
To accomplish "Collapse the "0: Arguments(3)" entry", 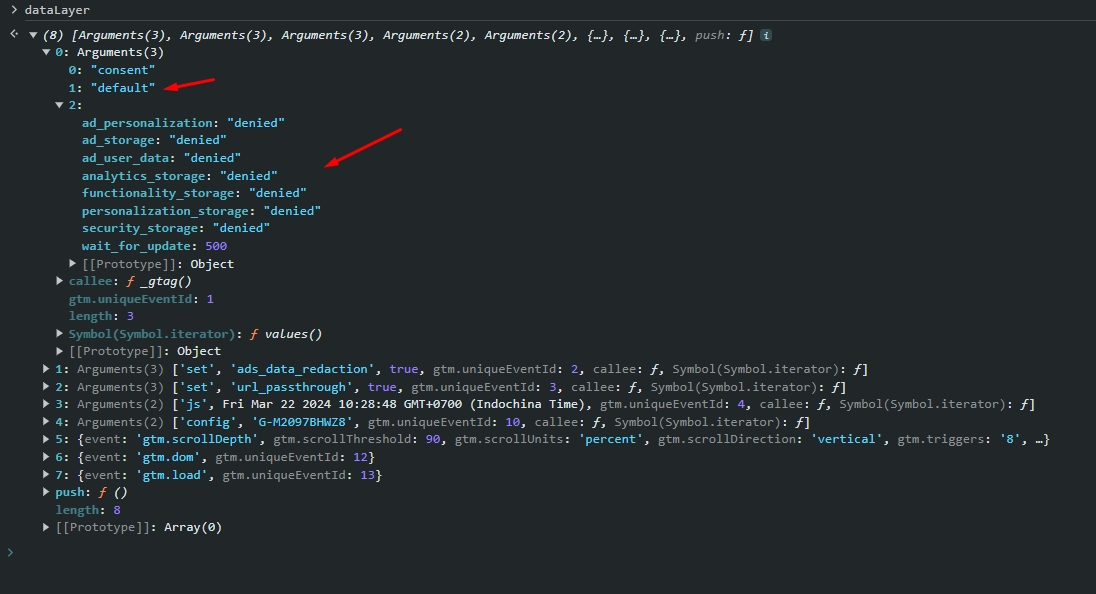I will point(46,52).
